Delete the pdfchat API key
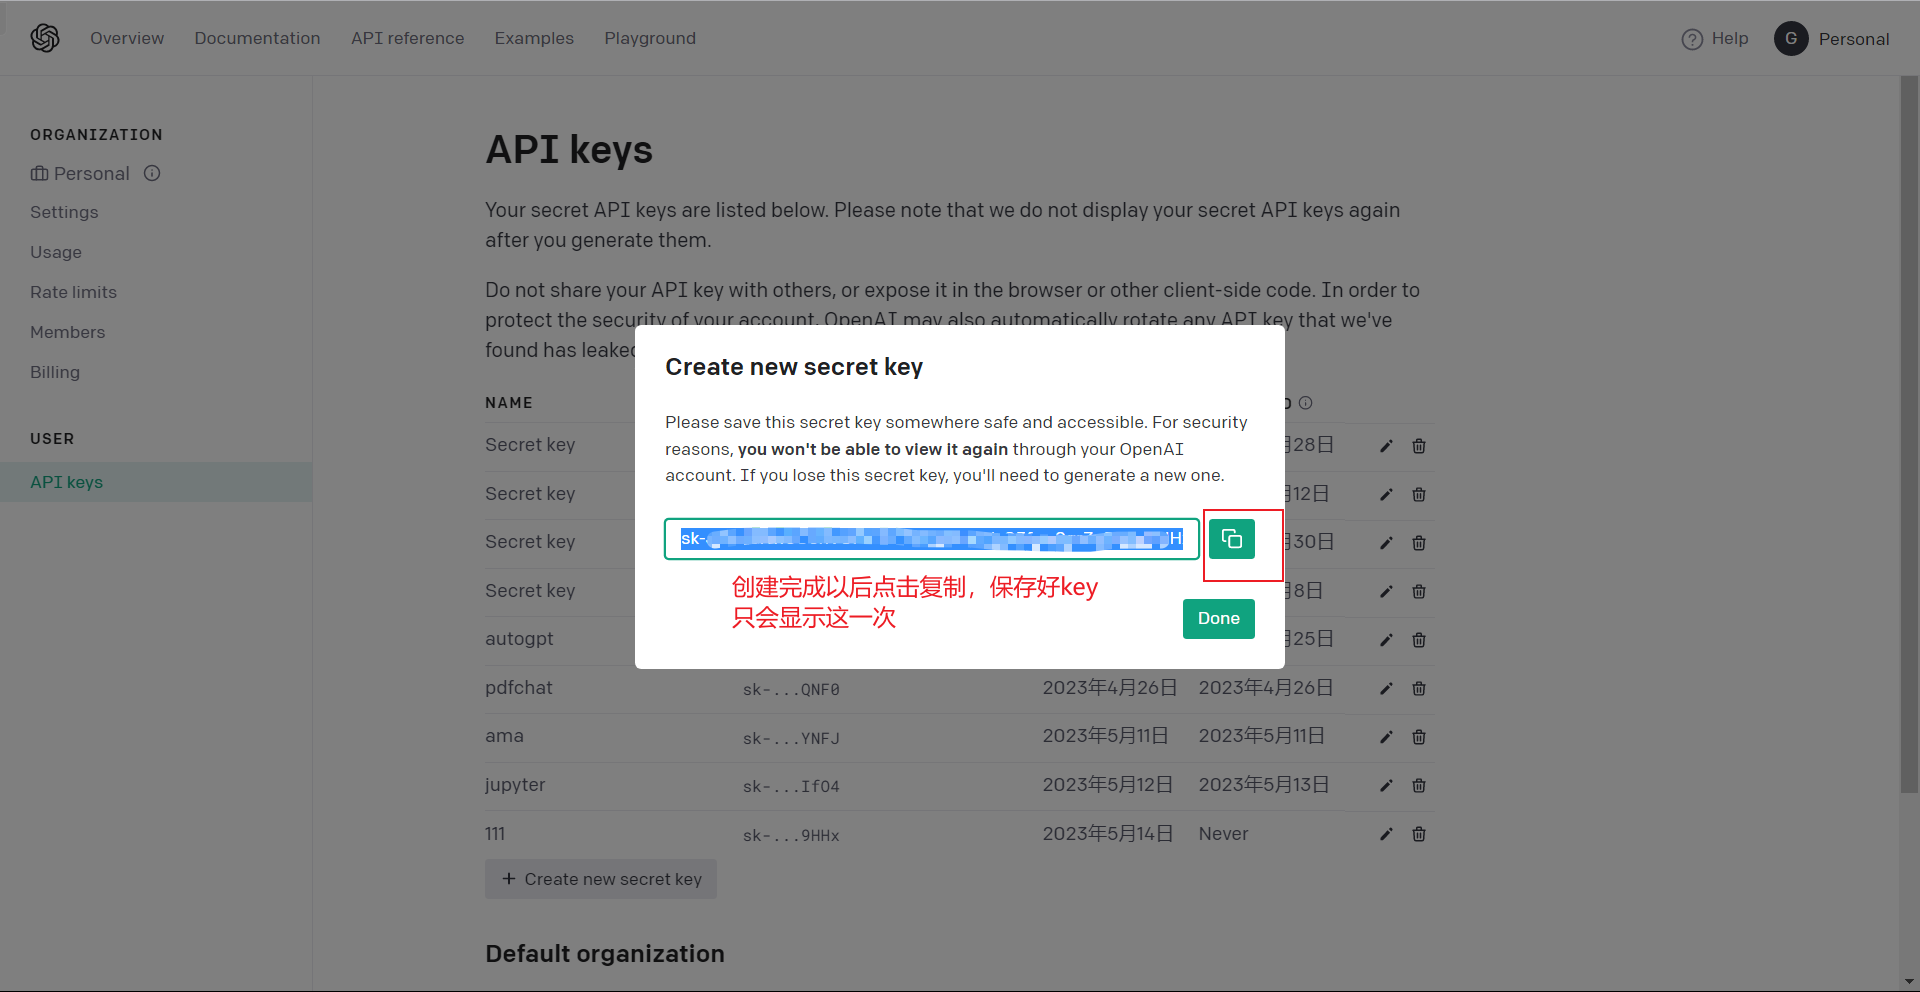The width and height of the screenshot is (1920, 992). click(1418, 689)
